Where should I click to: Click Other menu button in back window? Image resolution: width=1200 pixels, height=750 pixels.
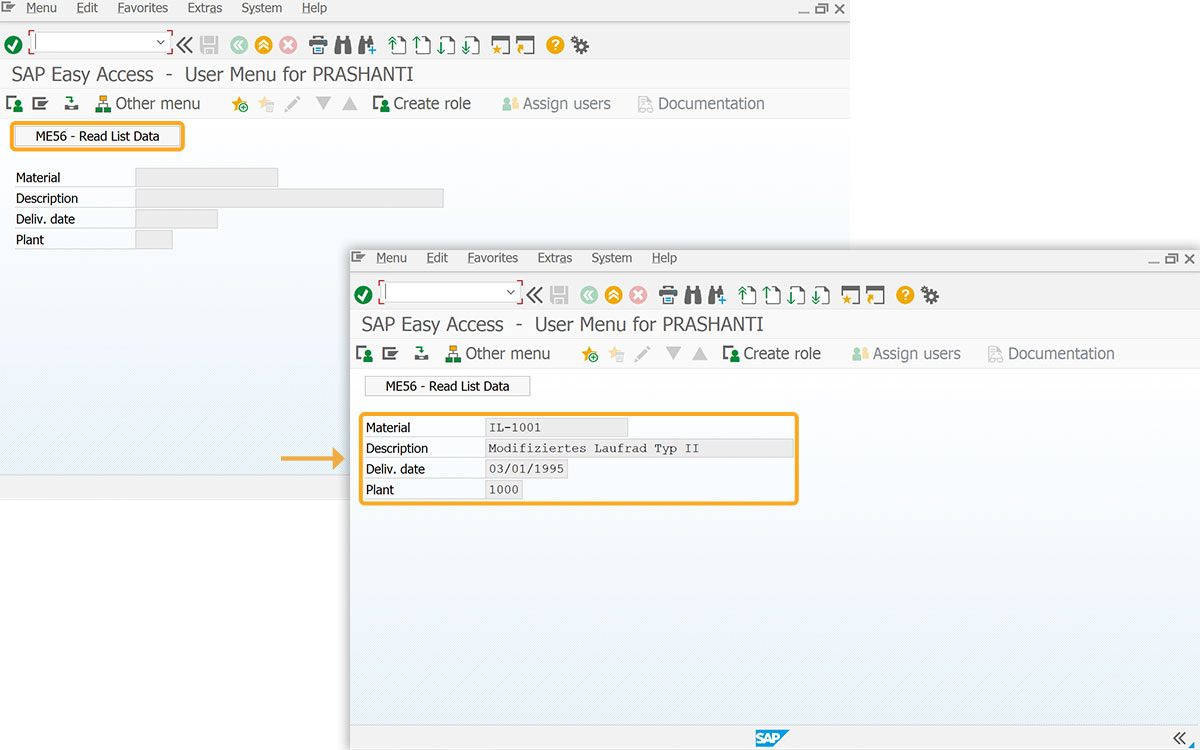pyautogui.click(x=147, y=104)
